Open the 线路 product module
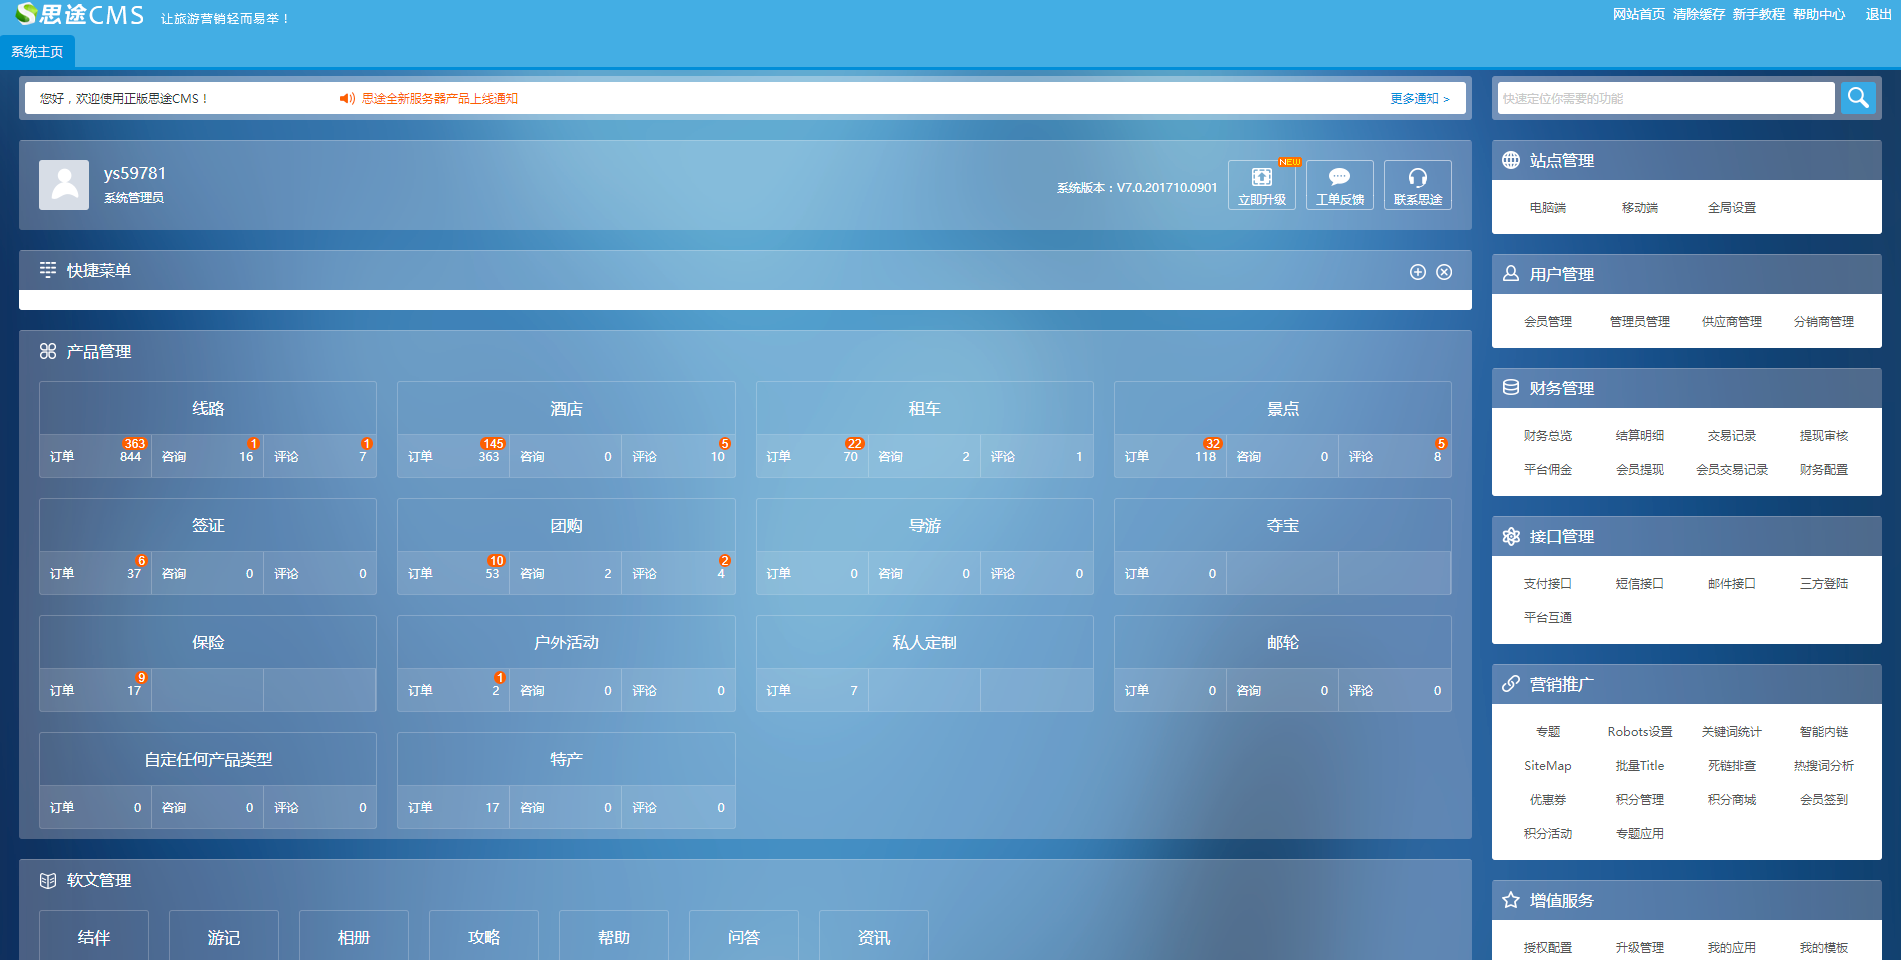 (208, 409)
